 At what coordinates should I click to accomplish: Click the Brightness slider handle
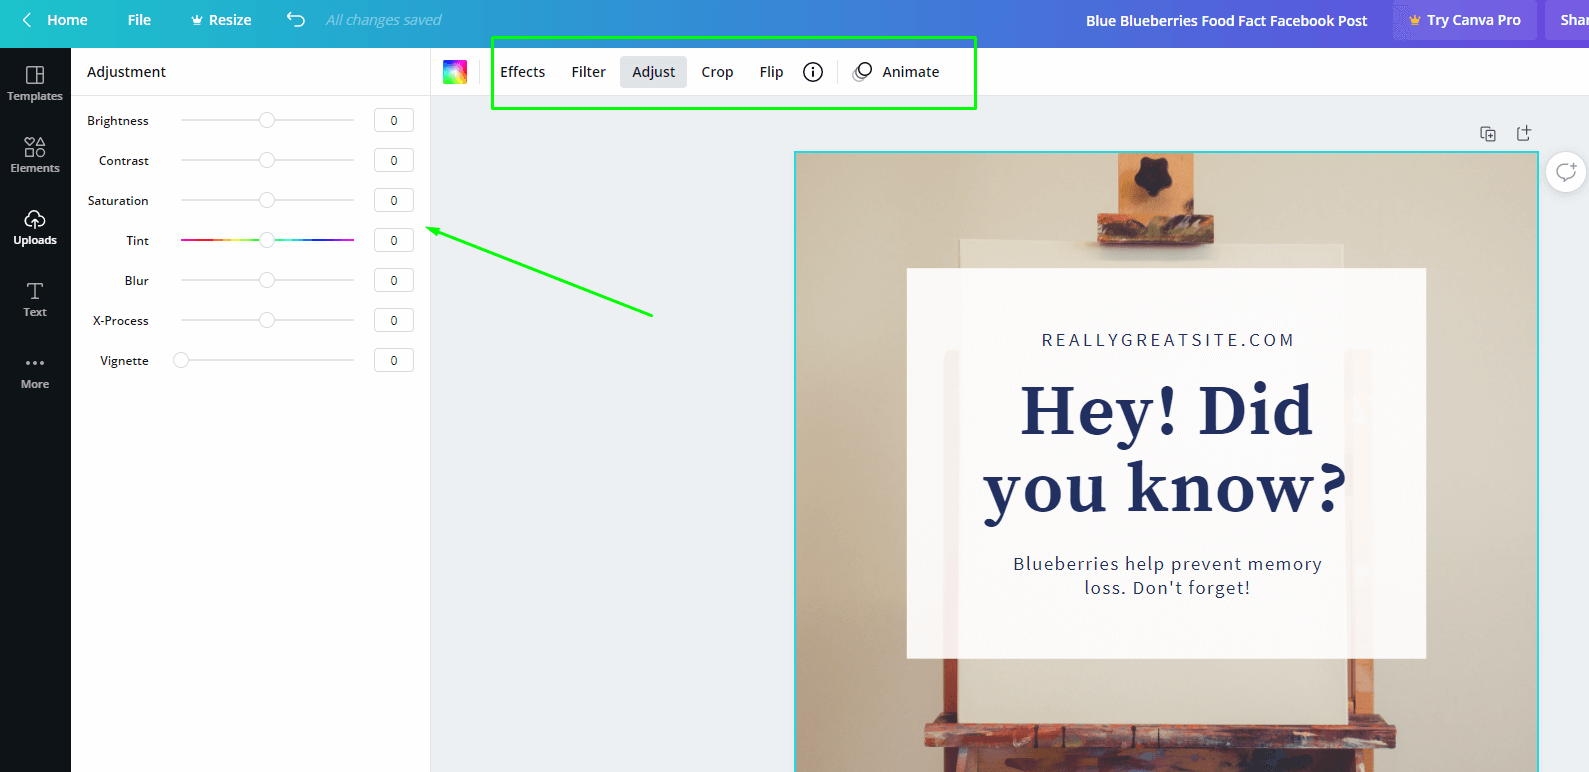[267, 120]
